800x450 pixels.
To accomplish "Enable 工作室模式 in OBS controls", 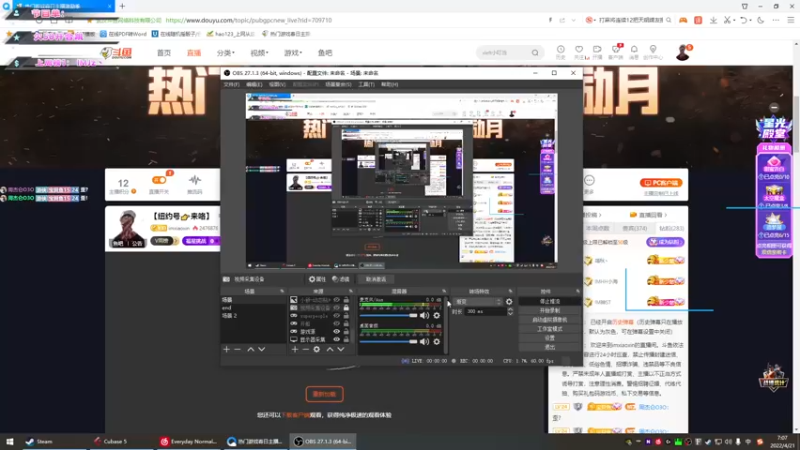I will 549,329.
